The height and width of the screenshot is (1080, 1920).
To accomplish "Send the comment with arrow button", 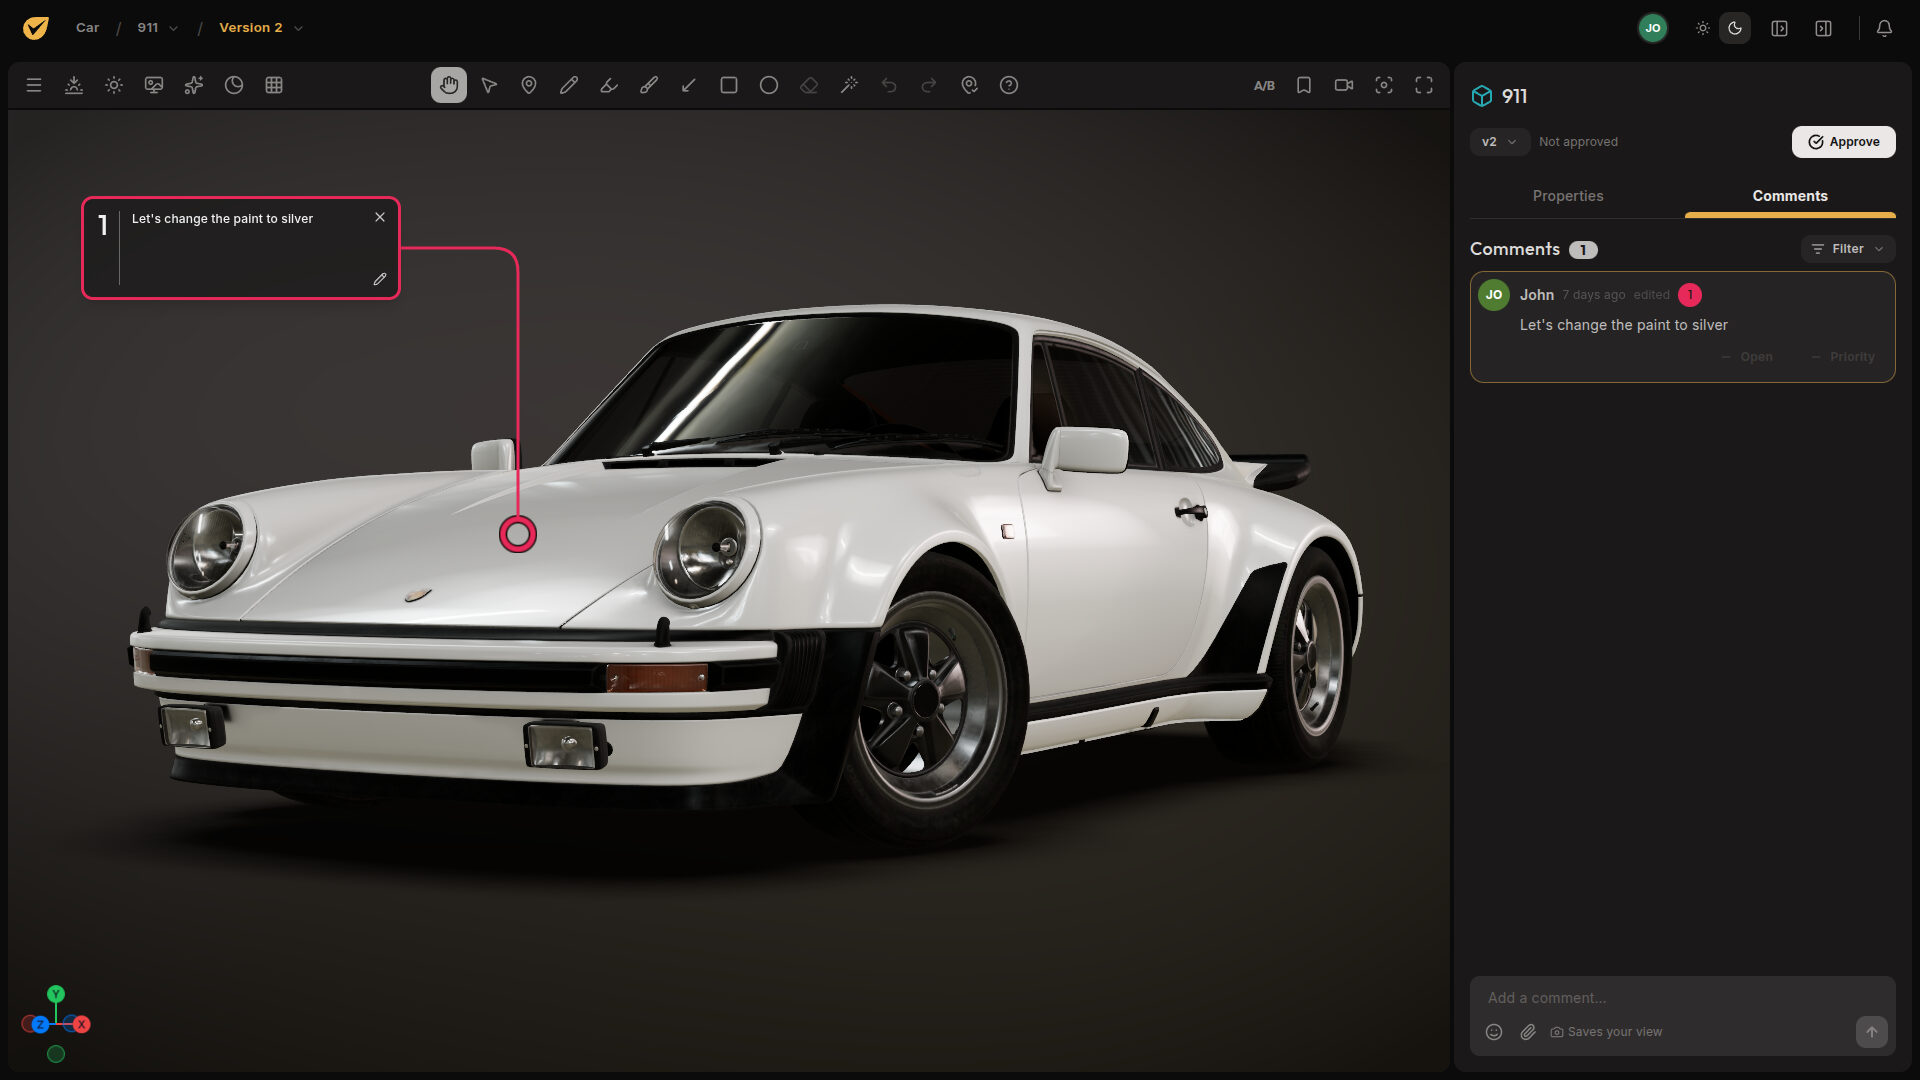I will [1871, 1032].
